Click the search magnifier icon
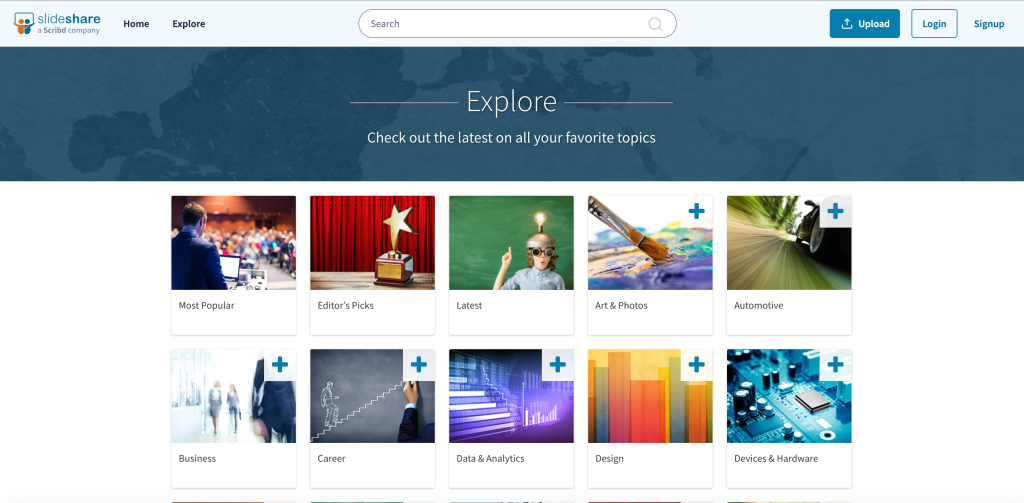Image resolution: width=1024 pixels, height=503 pixels. click(655, 24)
